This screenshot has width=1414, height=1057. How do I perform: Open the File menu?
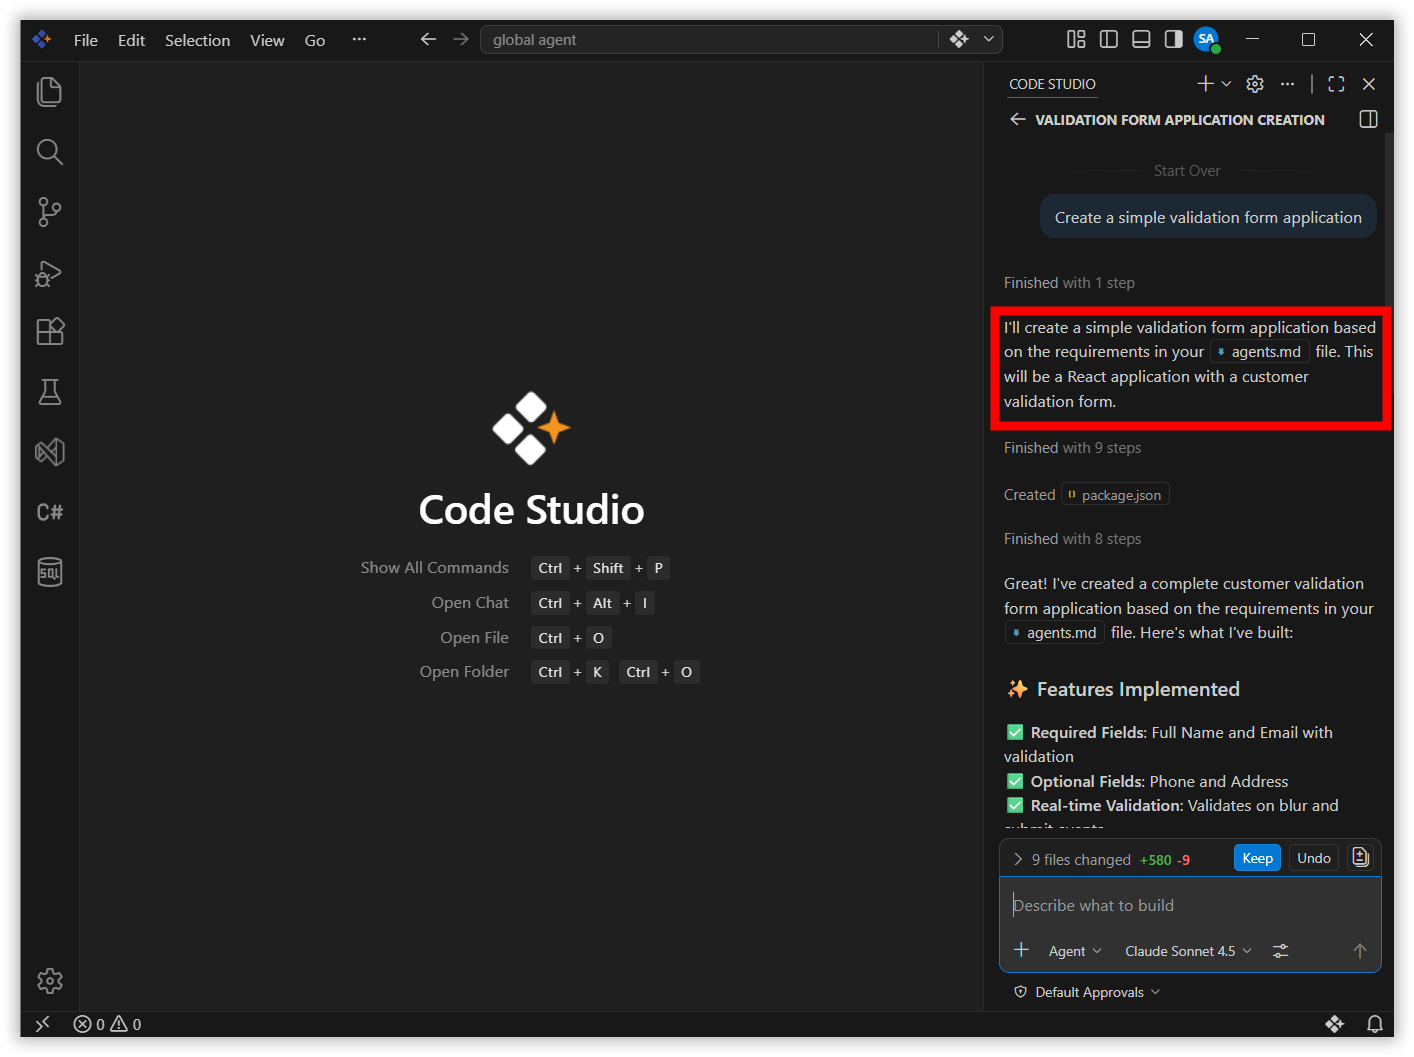[86, 40]
